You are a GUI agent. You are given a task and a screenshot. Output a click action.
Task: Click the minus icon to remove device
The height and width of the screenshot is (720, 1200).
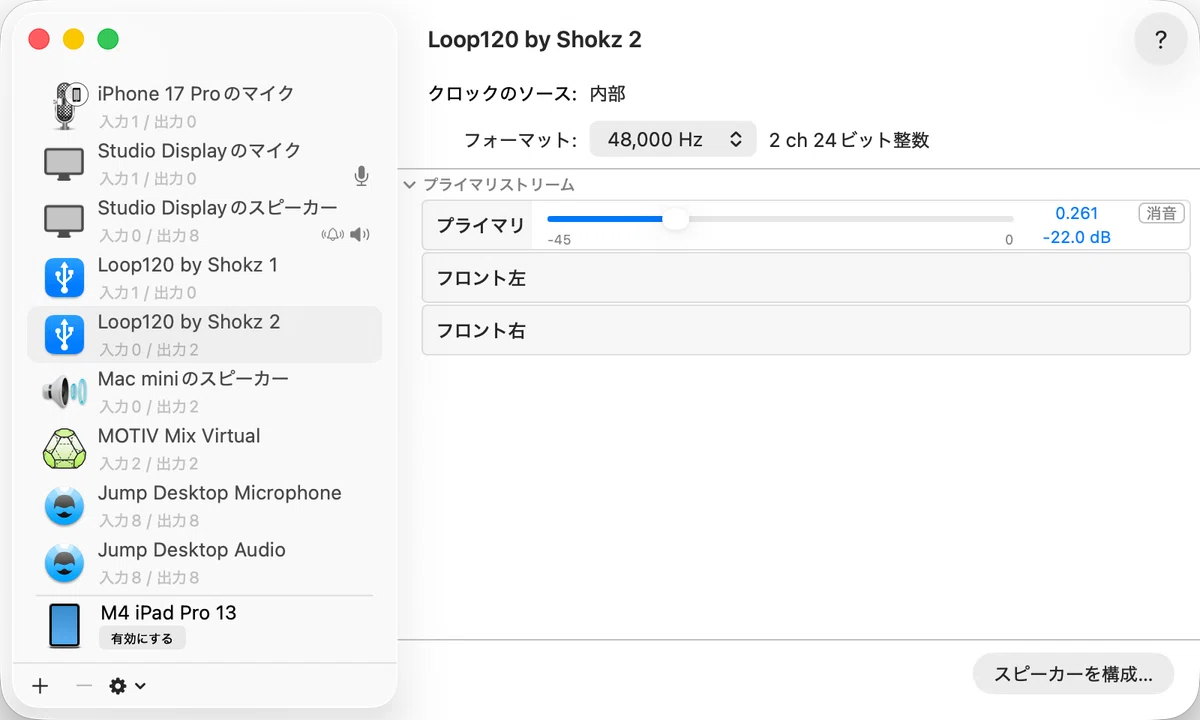coord(84,686)
